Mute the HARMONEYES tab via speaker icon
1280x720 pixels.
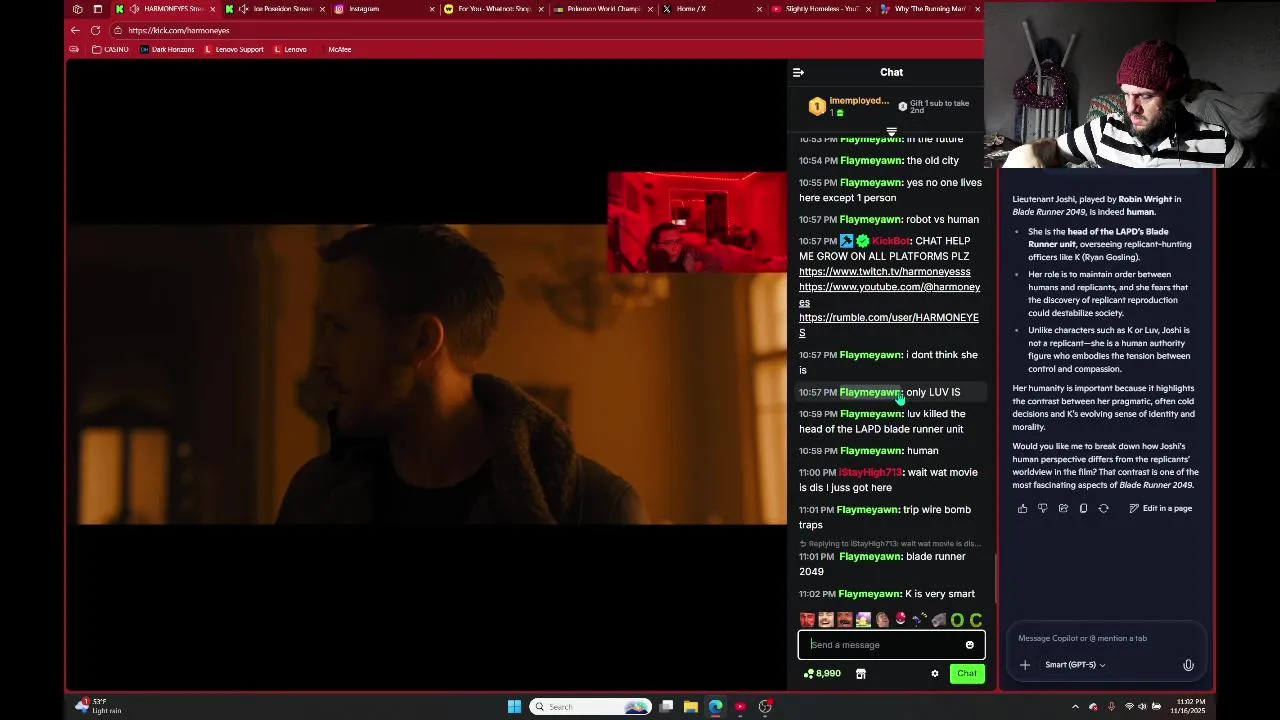click(x=134, y=9)
